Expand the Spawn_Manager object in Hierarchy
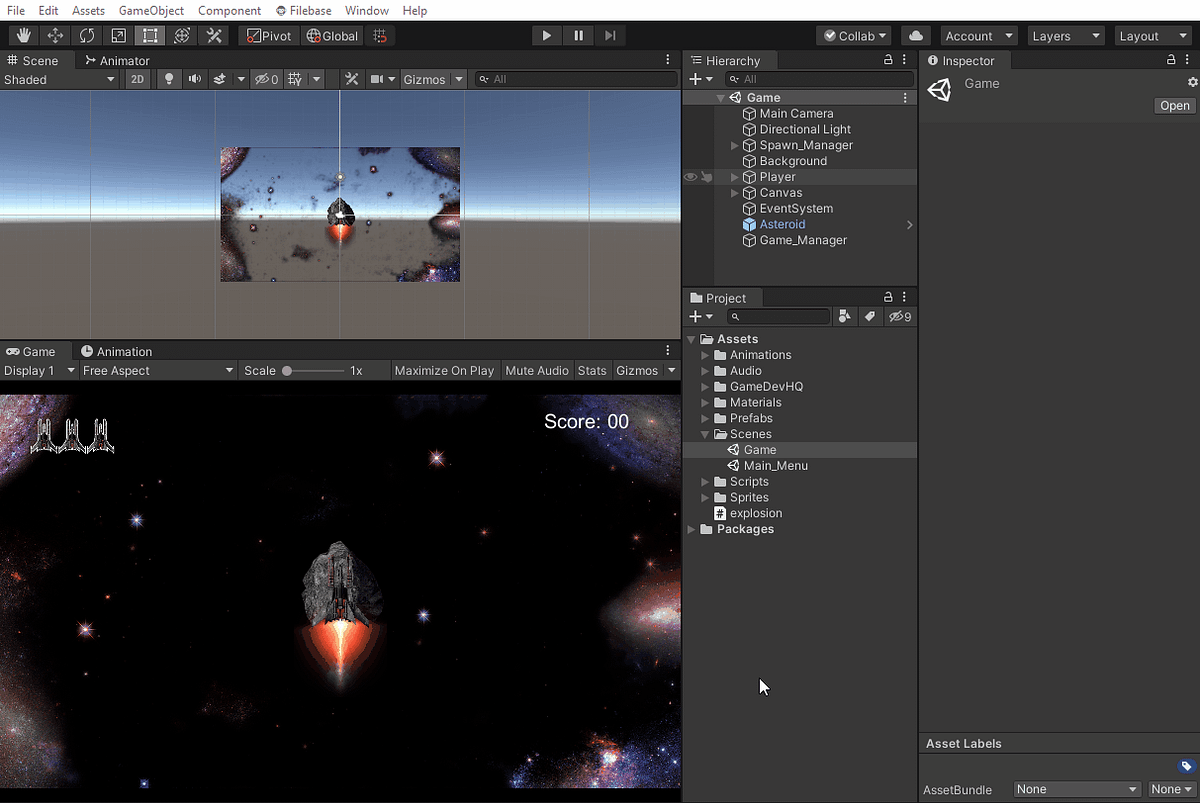 735,145
